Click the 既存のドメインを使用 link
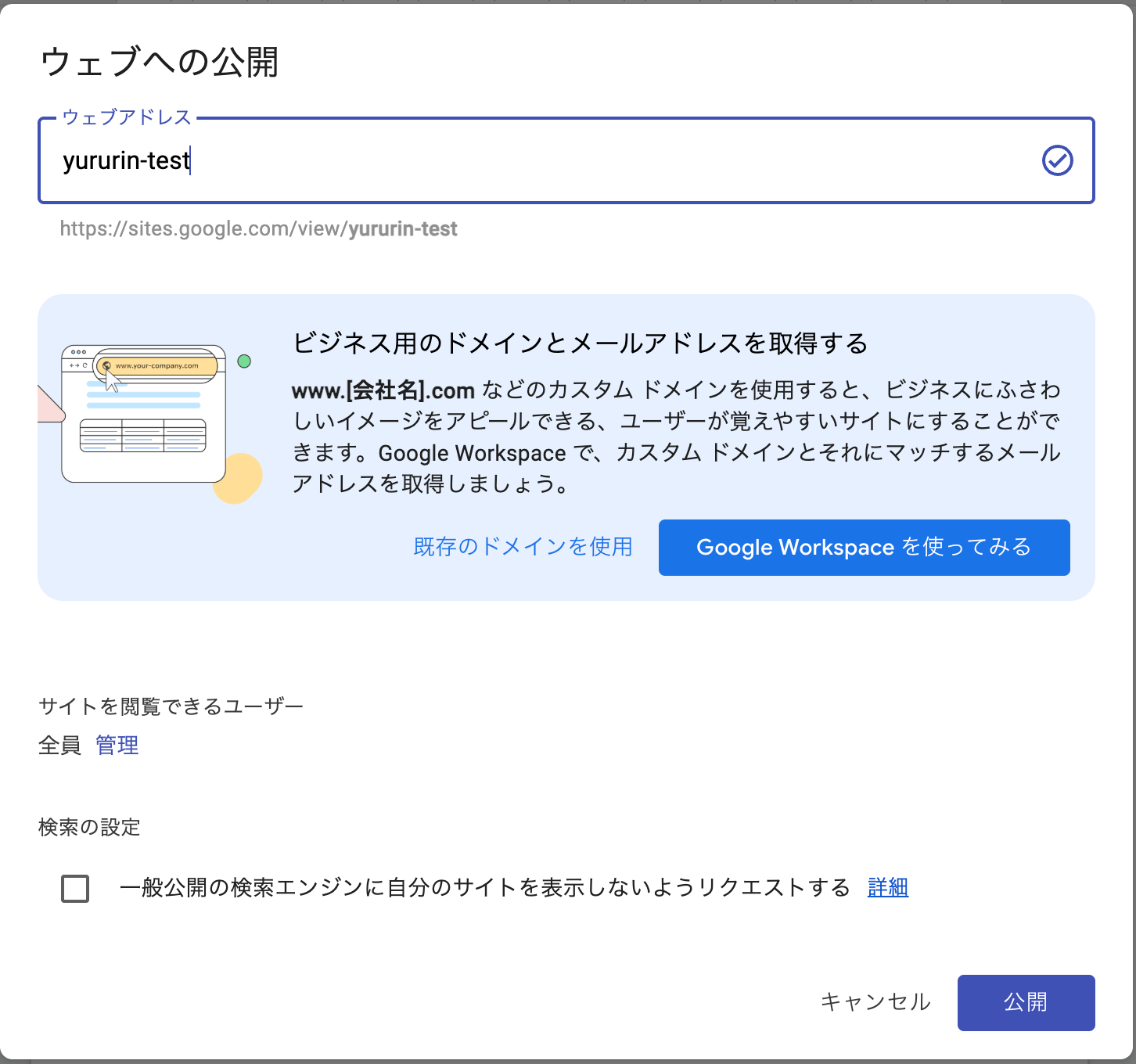The image size is (1136, 1064). click(522, 547)
